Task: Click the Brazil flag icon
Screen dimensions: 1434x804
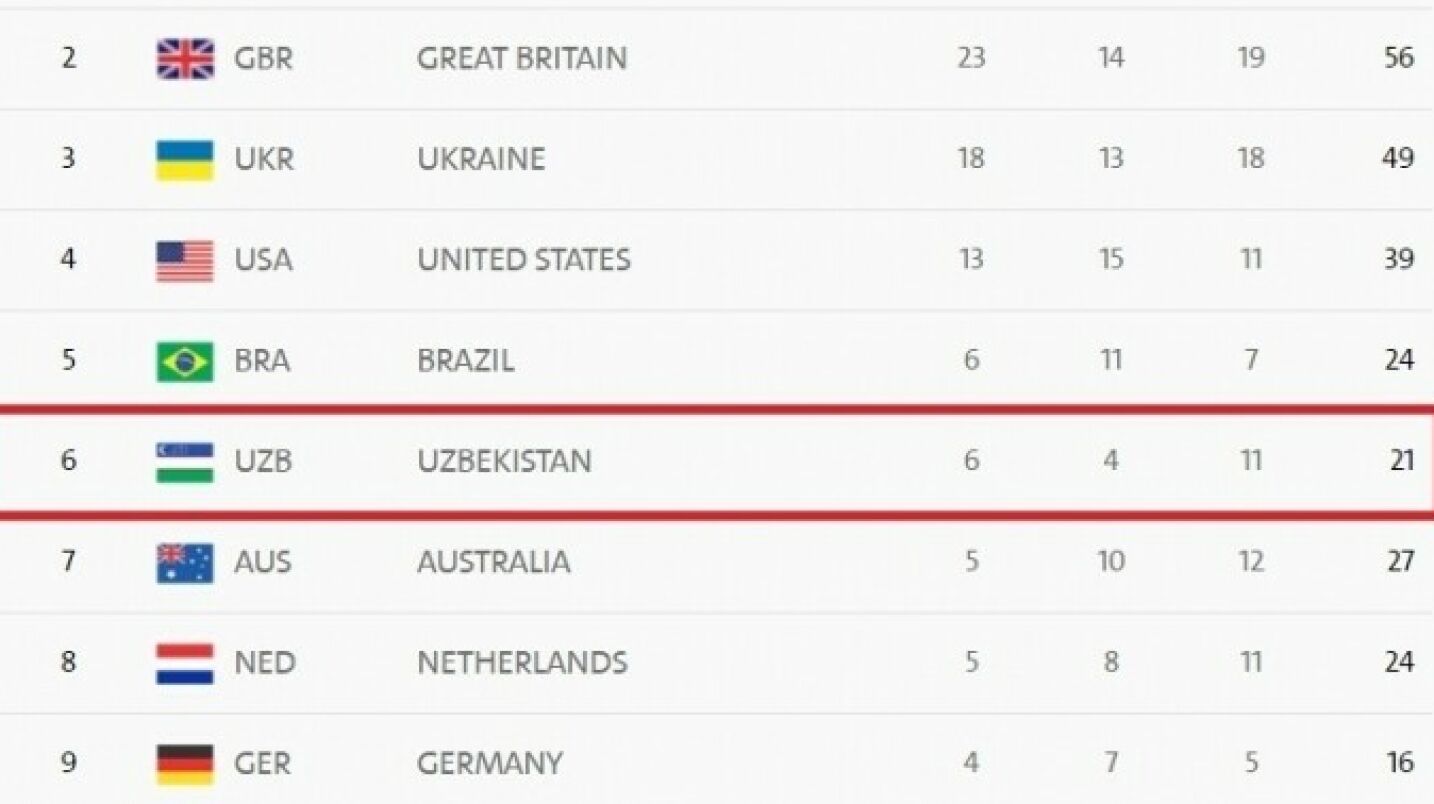Action: [x=185, y=361]
